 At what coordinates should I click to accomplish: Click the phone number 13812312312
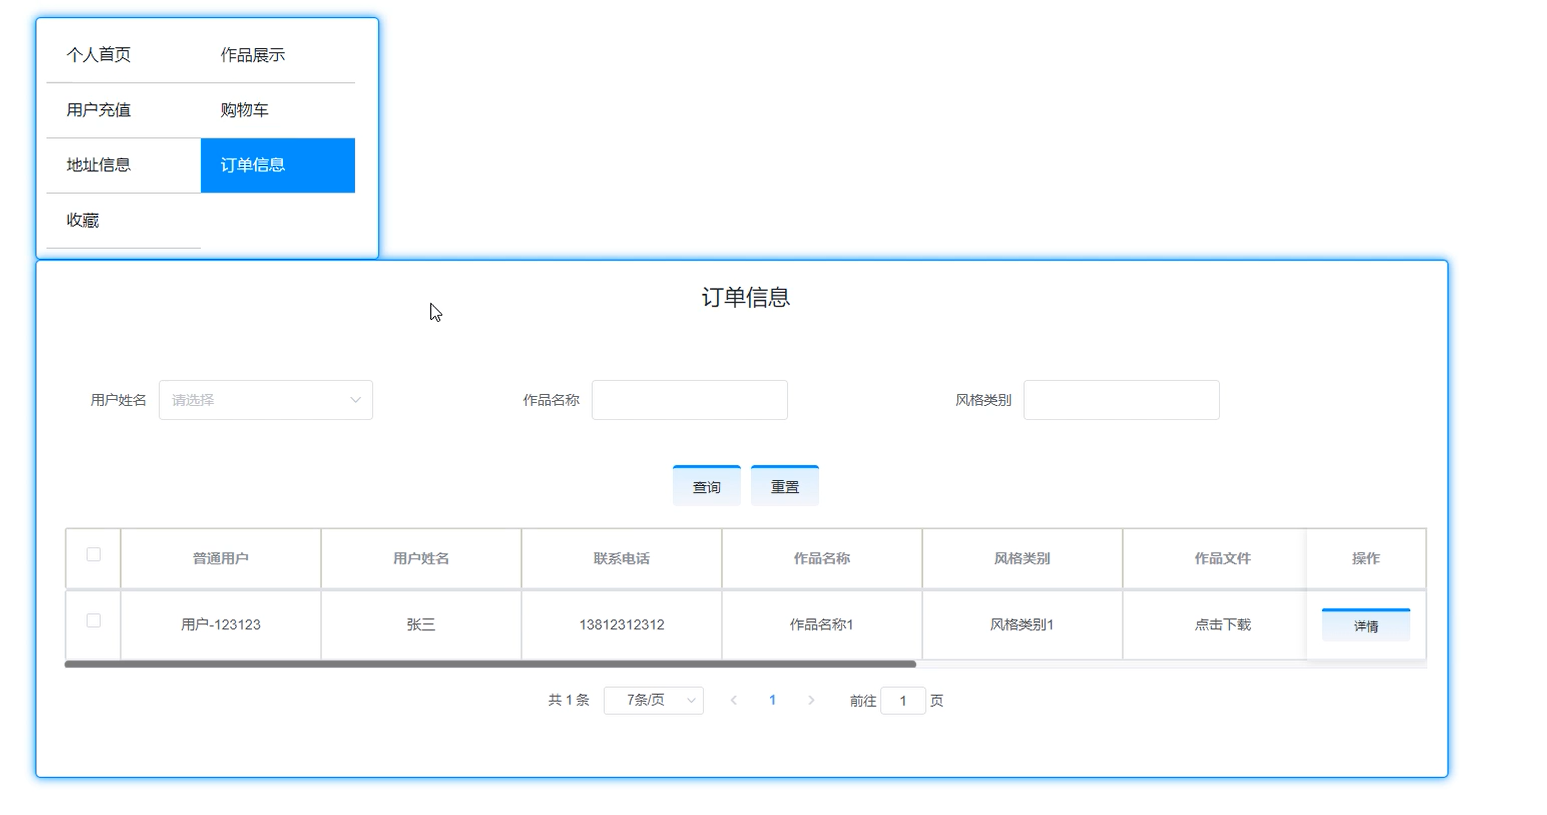click(622, 625)
